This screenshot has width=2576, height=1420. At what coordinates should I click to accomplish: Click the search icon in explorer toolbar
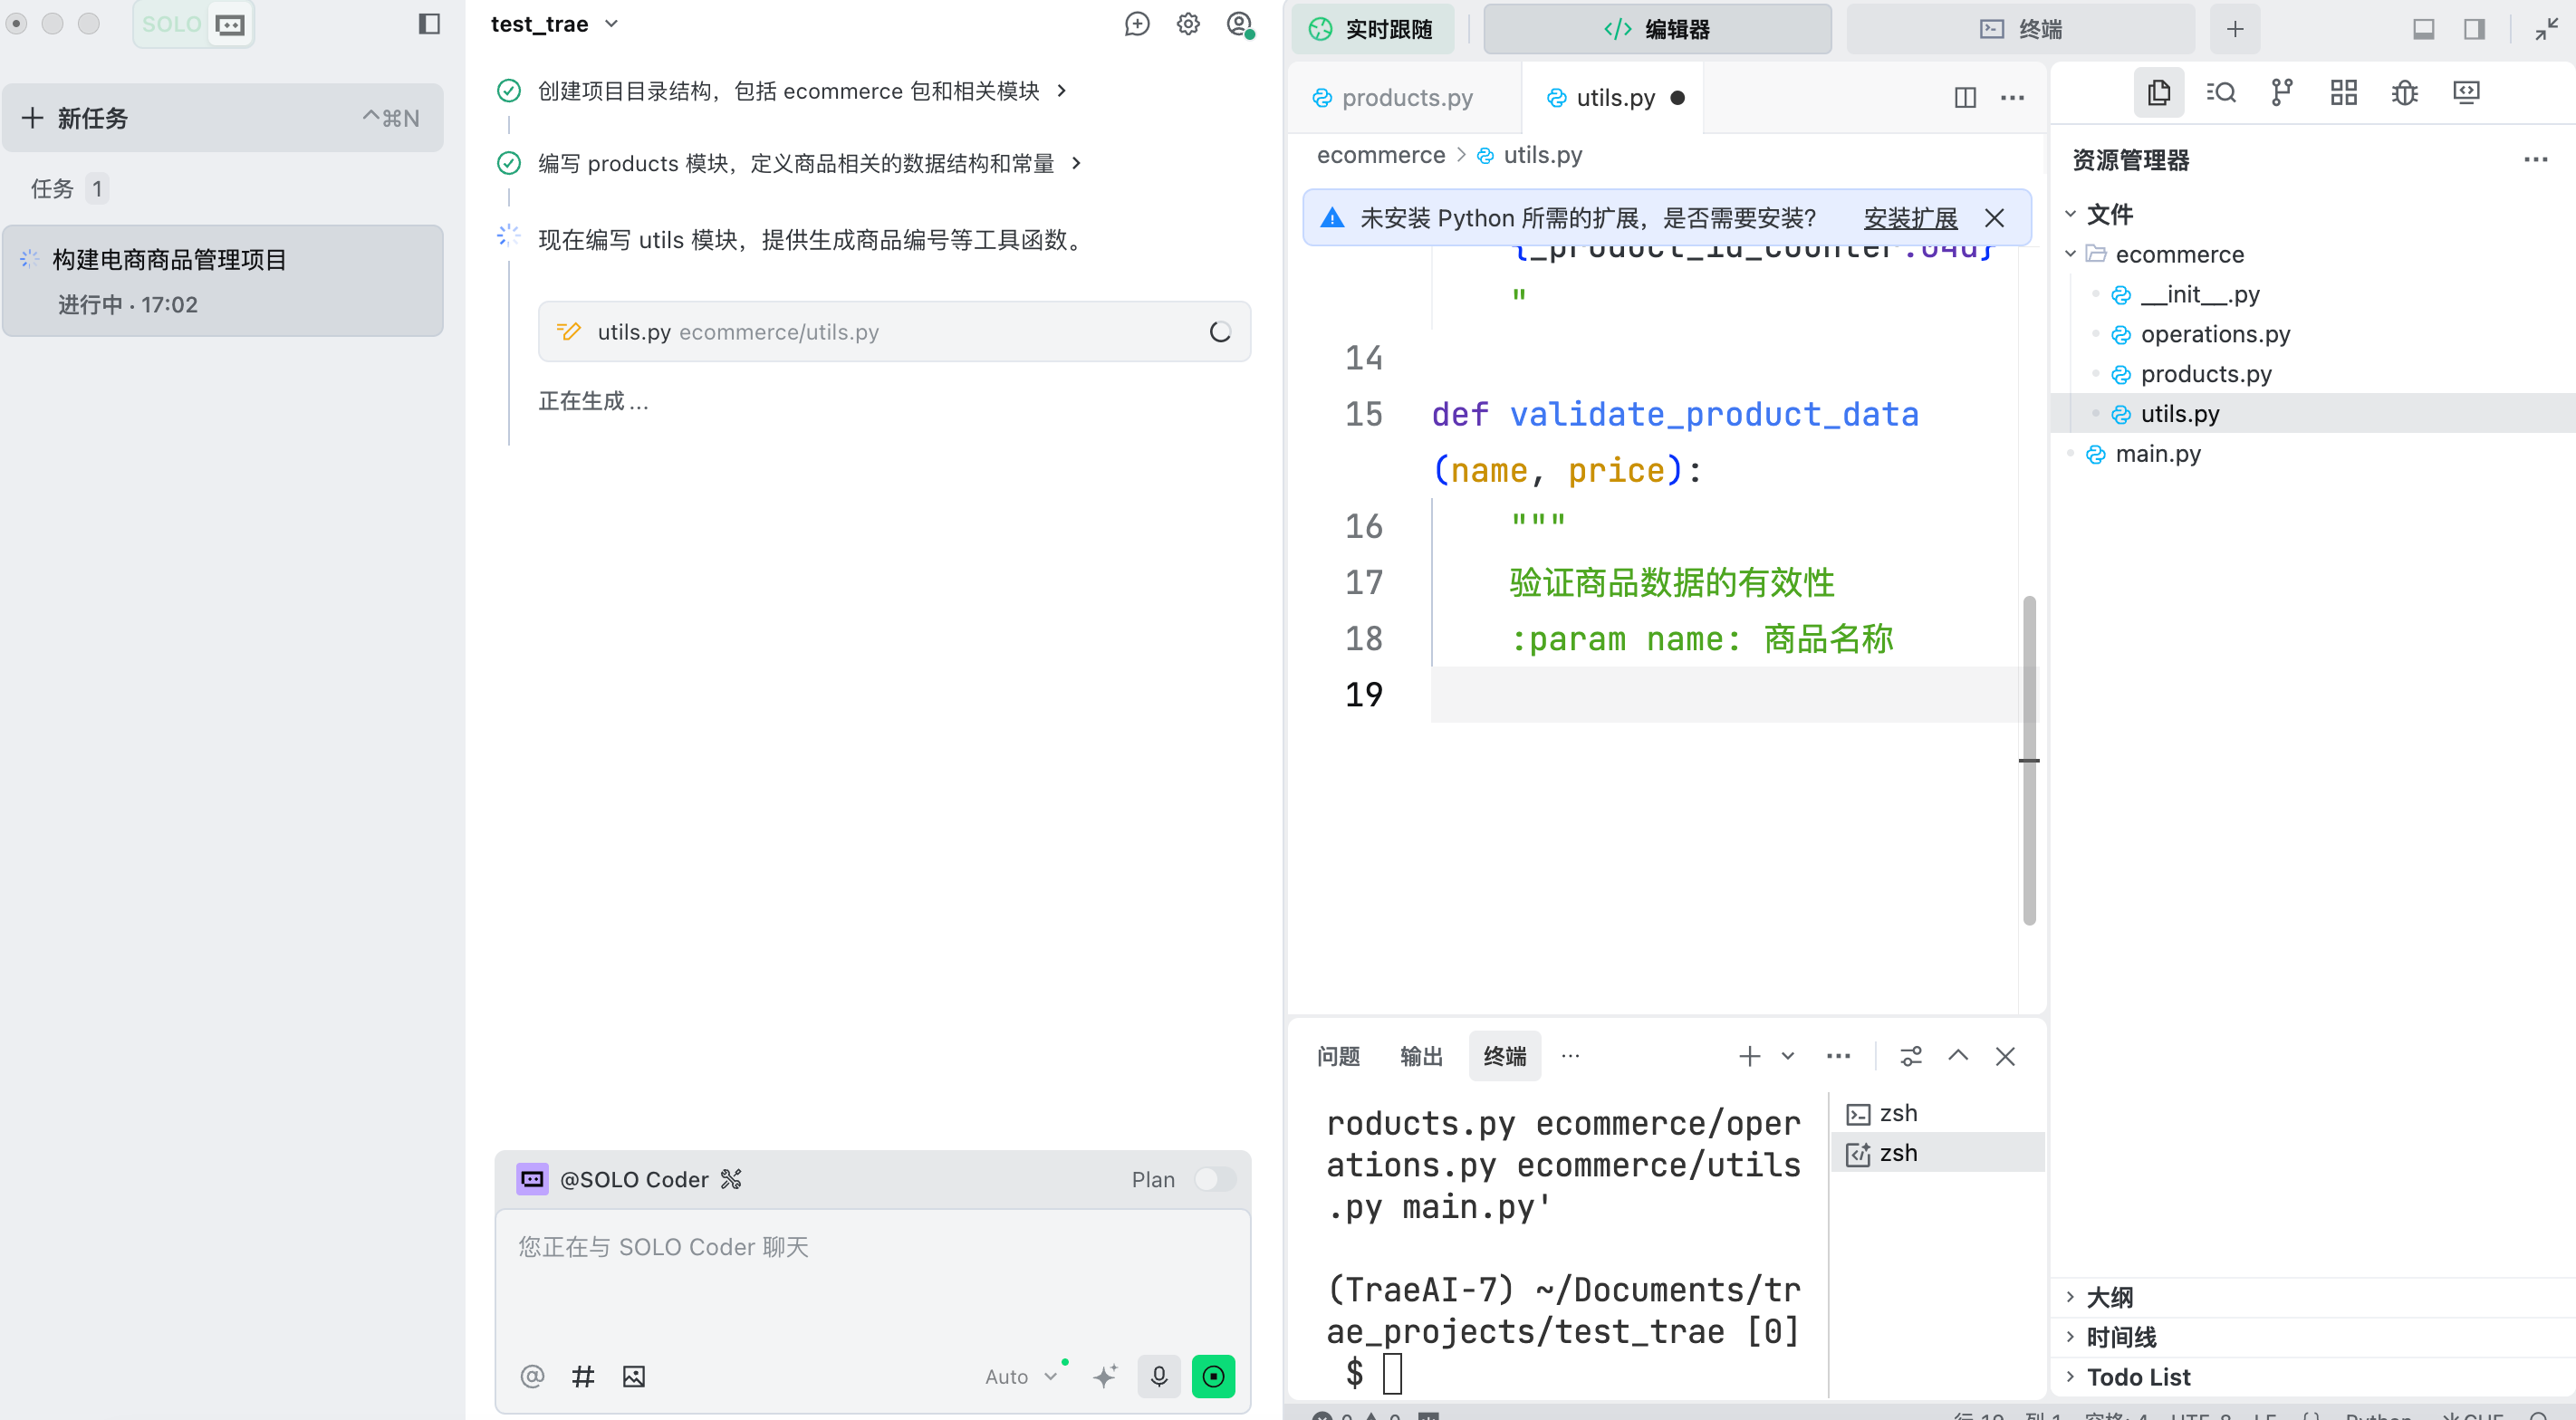2220,93
